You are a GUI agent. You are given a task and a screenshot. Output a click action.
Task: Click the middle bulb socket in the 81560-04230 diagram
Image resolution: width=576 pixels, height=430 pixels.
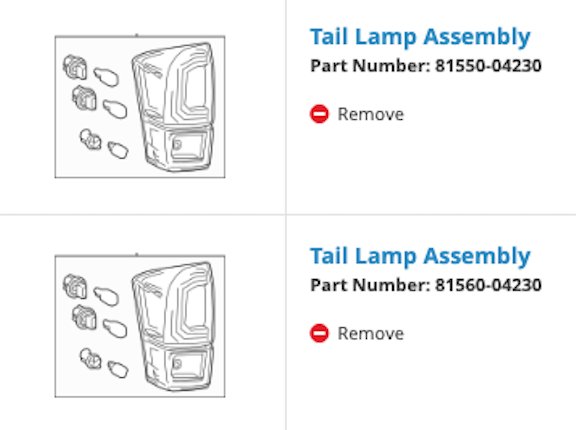pyautogui.click(x=84, y=317)
